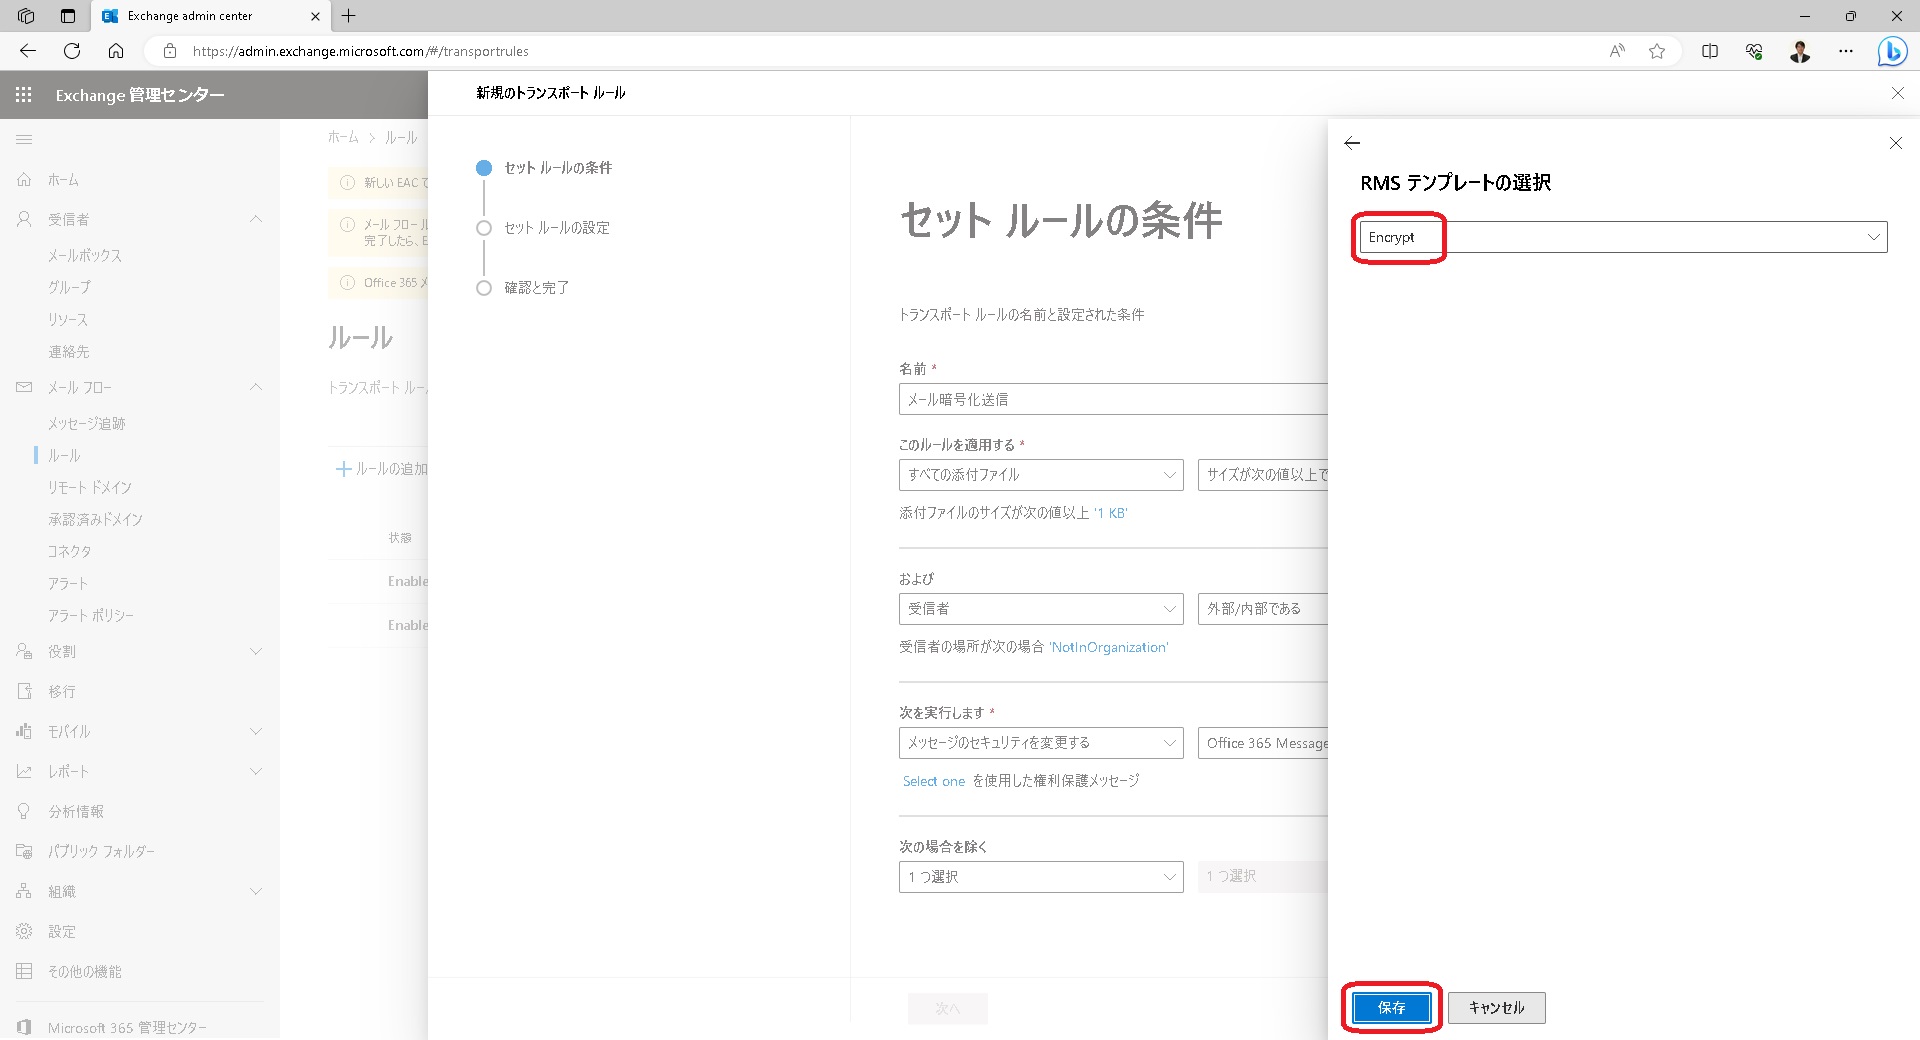The height and width of the screenshot is (1040, 1920).
Task: Start read aloud from the address bar icon
Action: [x=1616, y=51]
